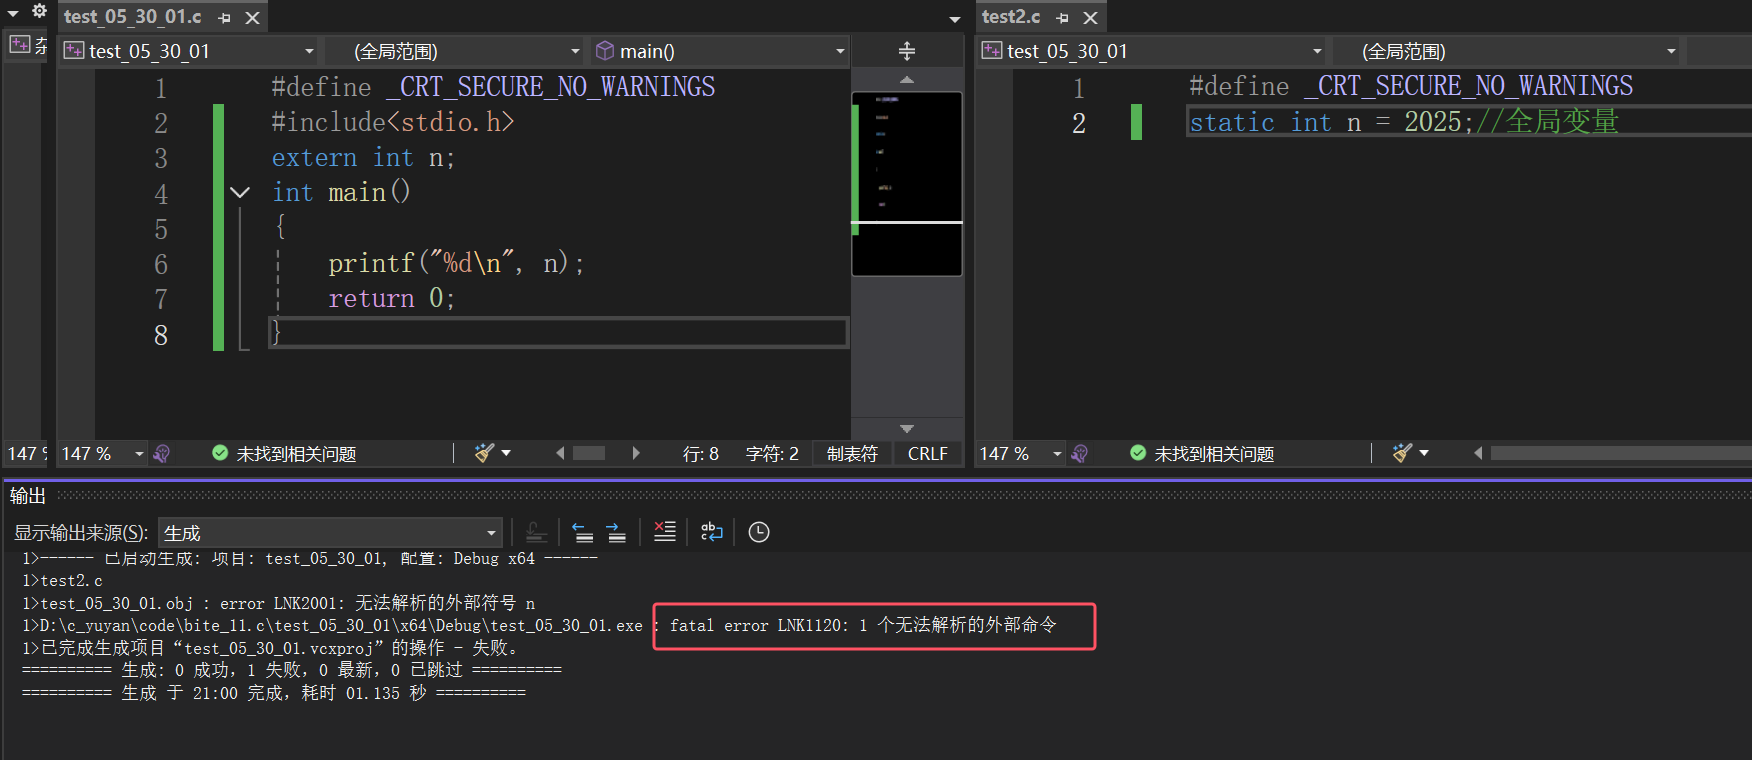1752x760 pixels.
Task: Click line 3 extern int n; code
Action: (363, 158)
